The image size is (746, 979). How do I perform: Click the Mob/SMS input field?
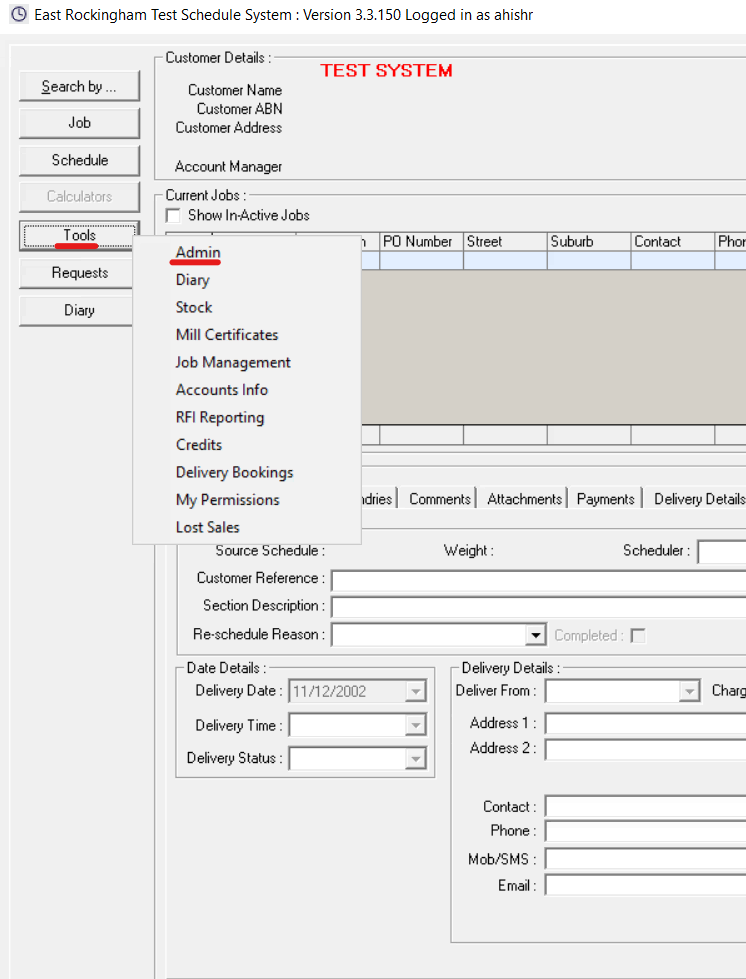click(x=645, y=858)
